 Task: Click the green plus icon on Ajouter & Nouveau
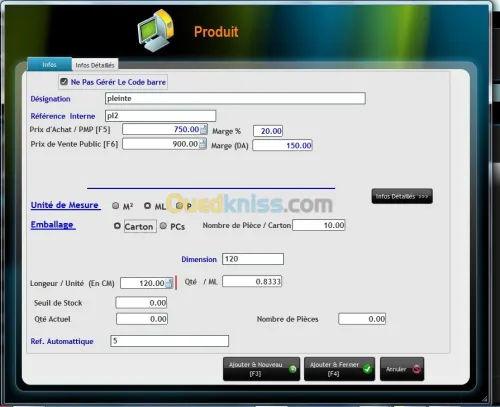292,369
